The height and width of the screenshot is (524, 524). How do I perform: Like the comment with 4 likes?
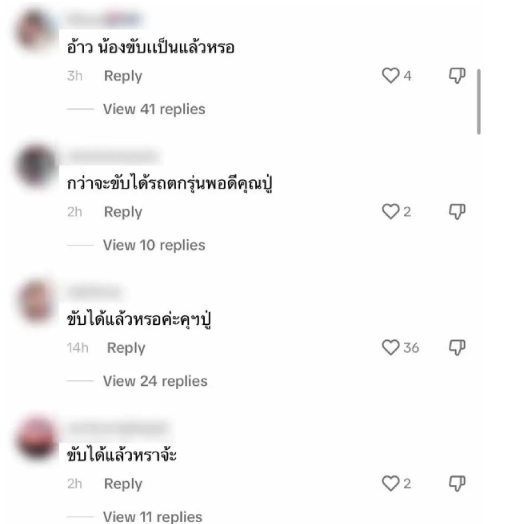tap(390, 76)
